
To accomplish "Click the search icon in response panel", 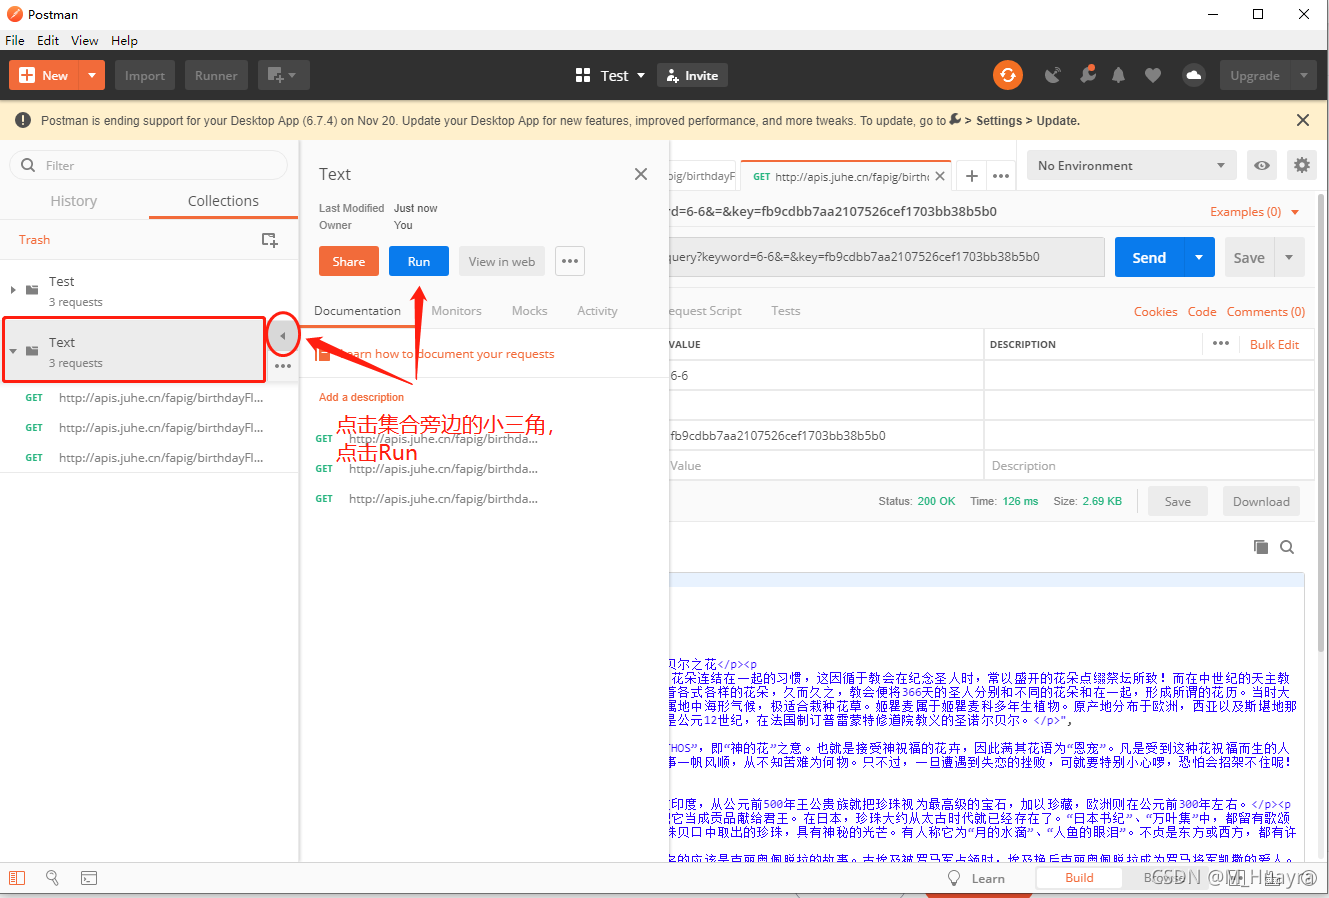I will coord(1287,547).
